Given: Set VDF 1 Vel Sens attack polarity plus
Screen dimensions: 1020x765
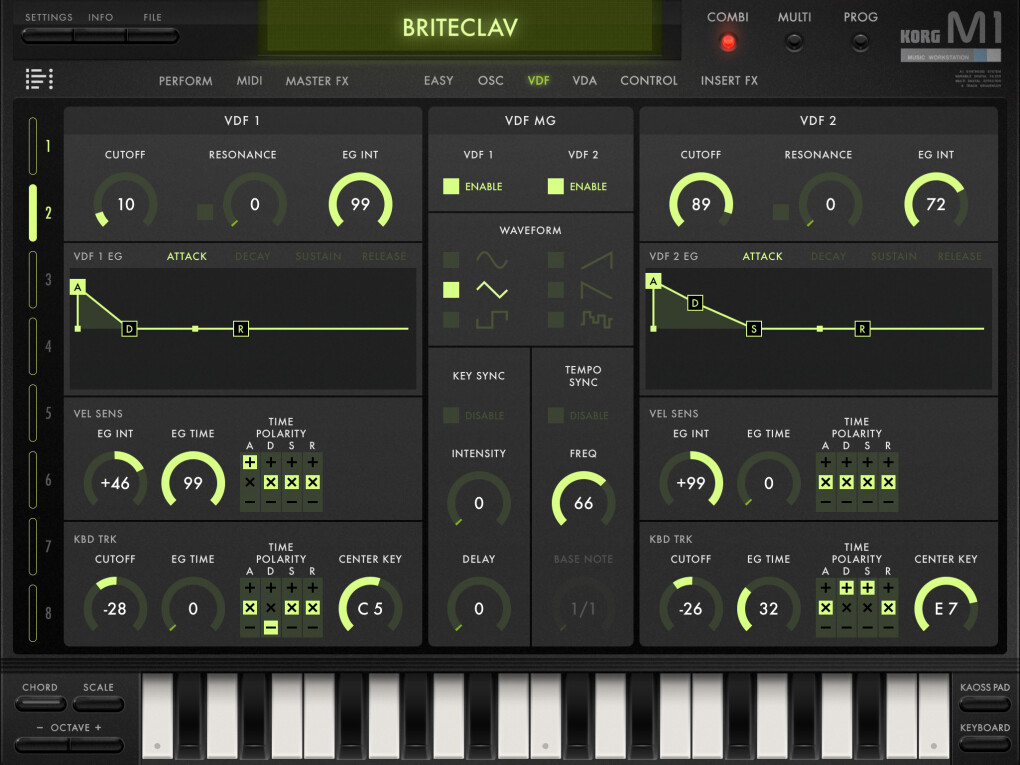Looking at the screenshot, I should click(x=250, y=462).
